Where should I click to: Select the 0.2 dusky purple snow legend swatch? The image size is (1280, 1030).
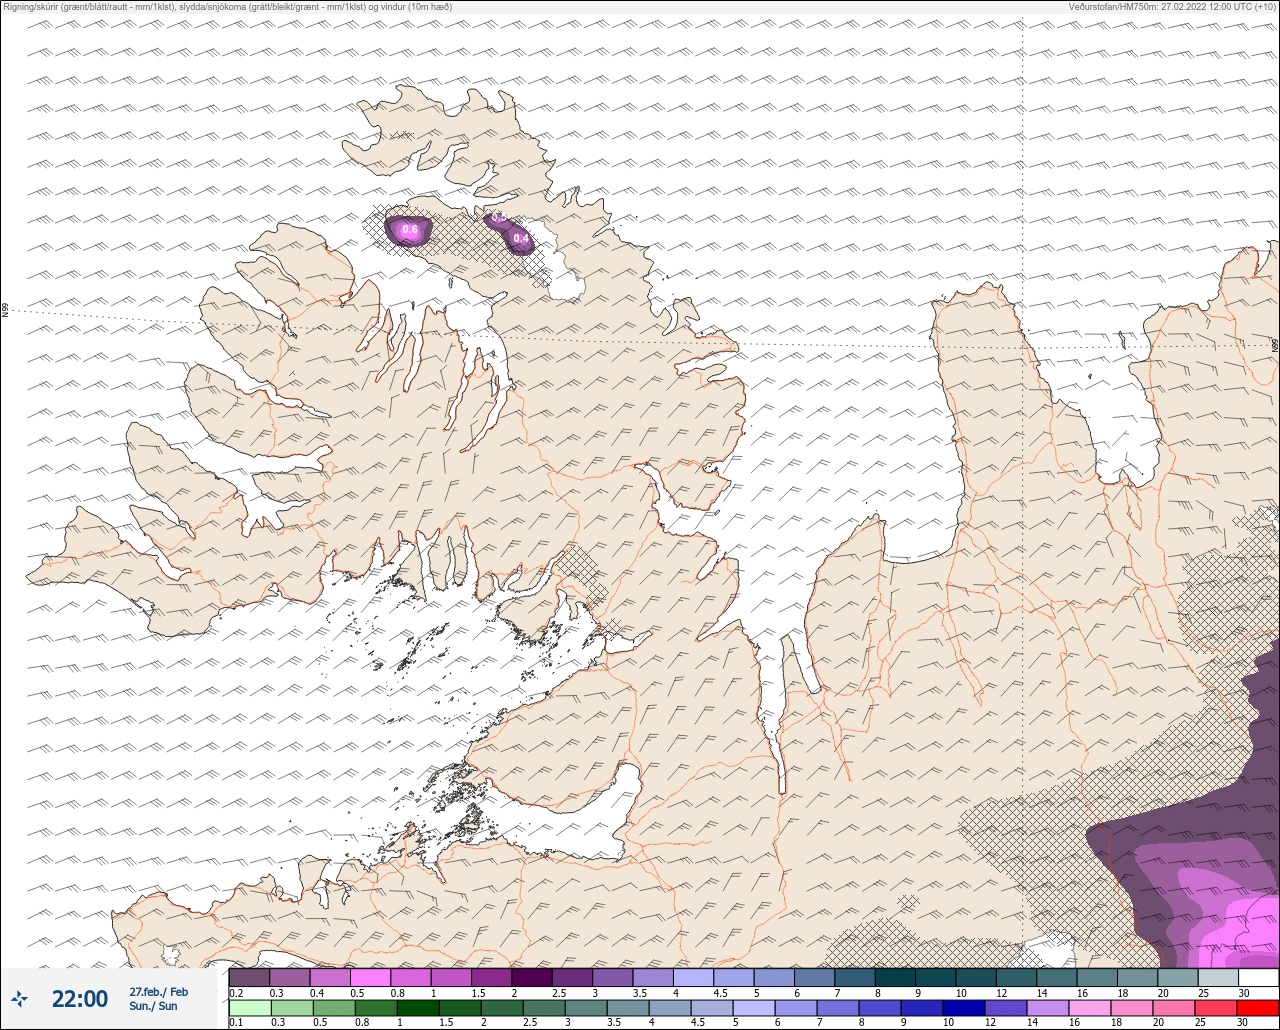249,977
